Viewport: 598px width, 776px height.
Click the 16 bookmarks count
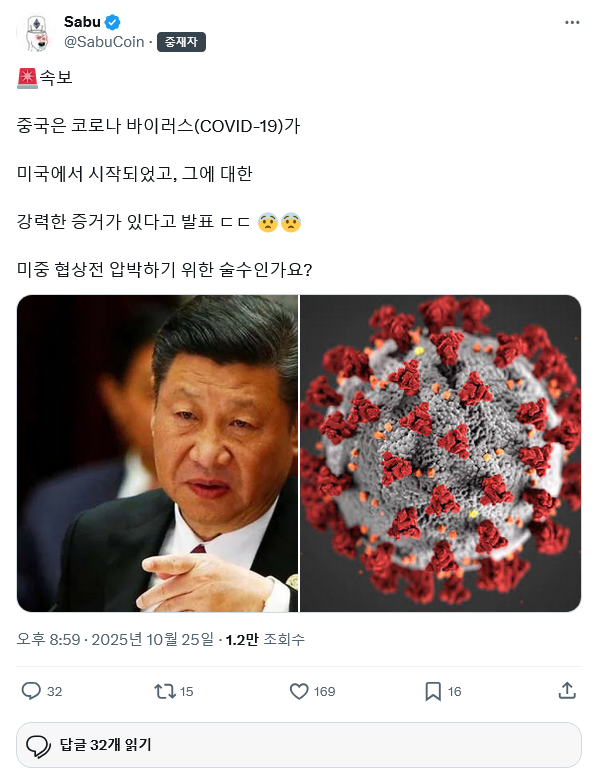(x=454, y=691)
